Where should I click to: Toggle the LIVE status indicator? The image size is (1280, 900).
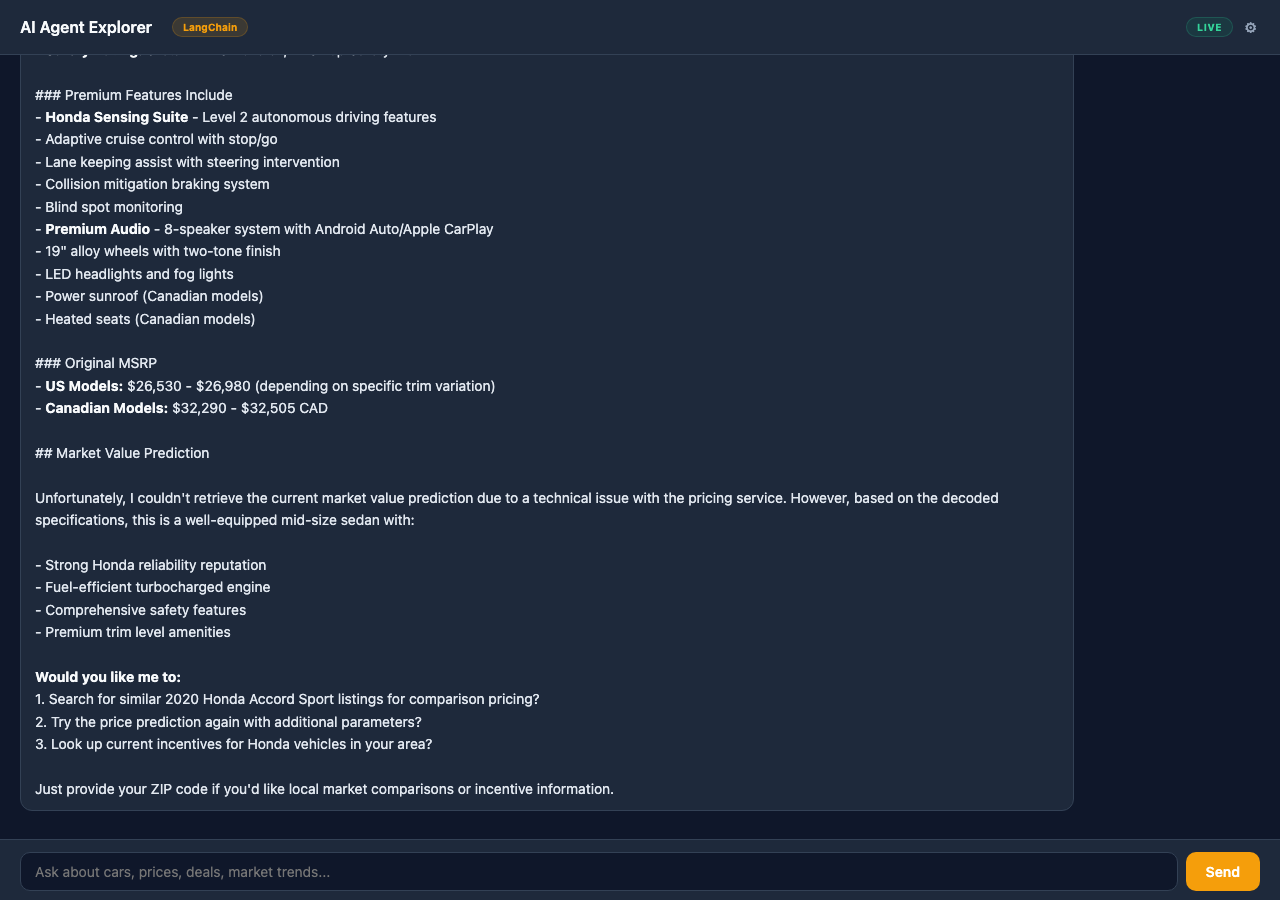[x=1209, y=27]
